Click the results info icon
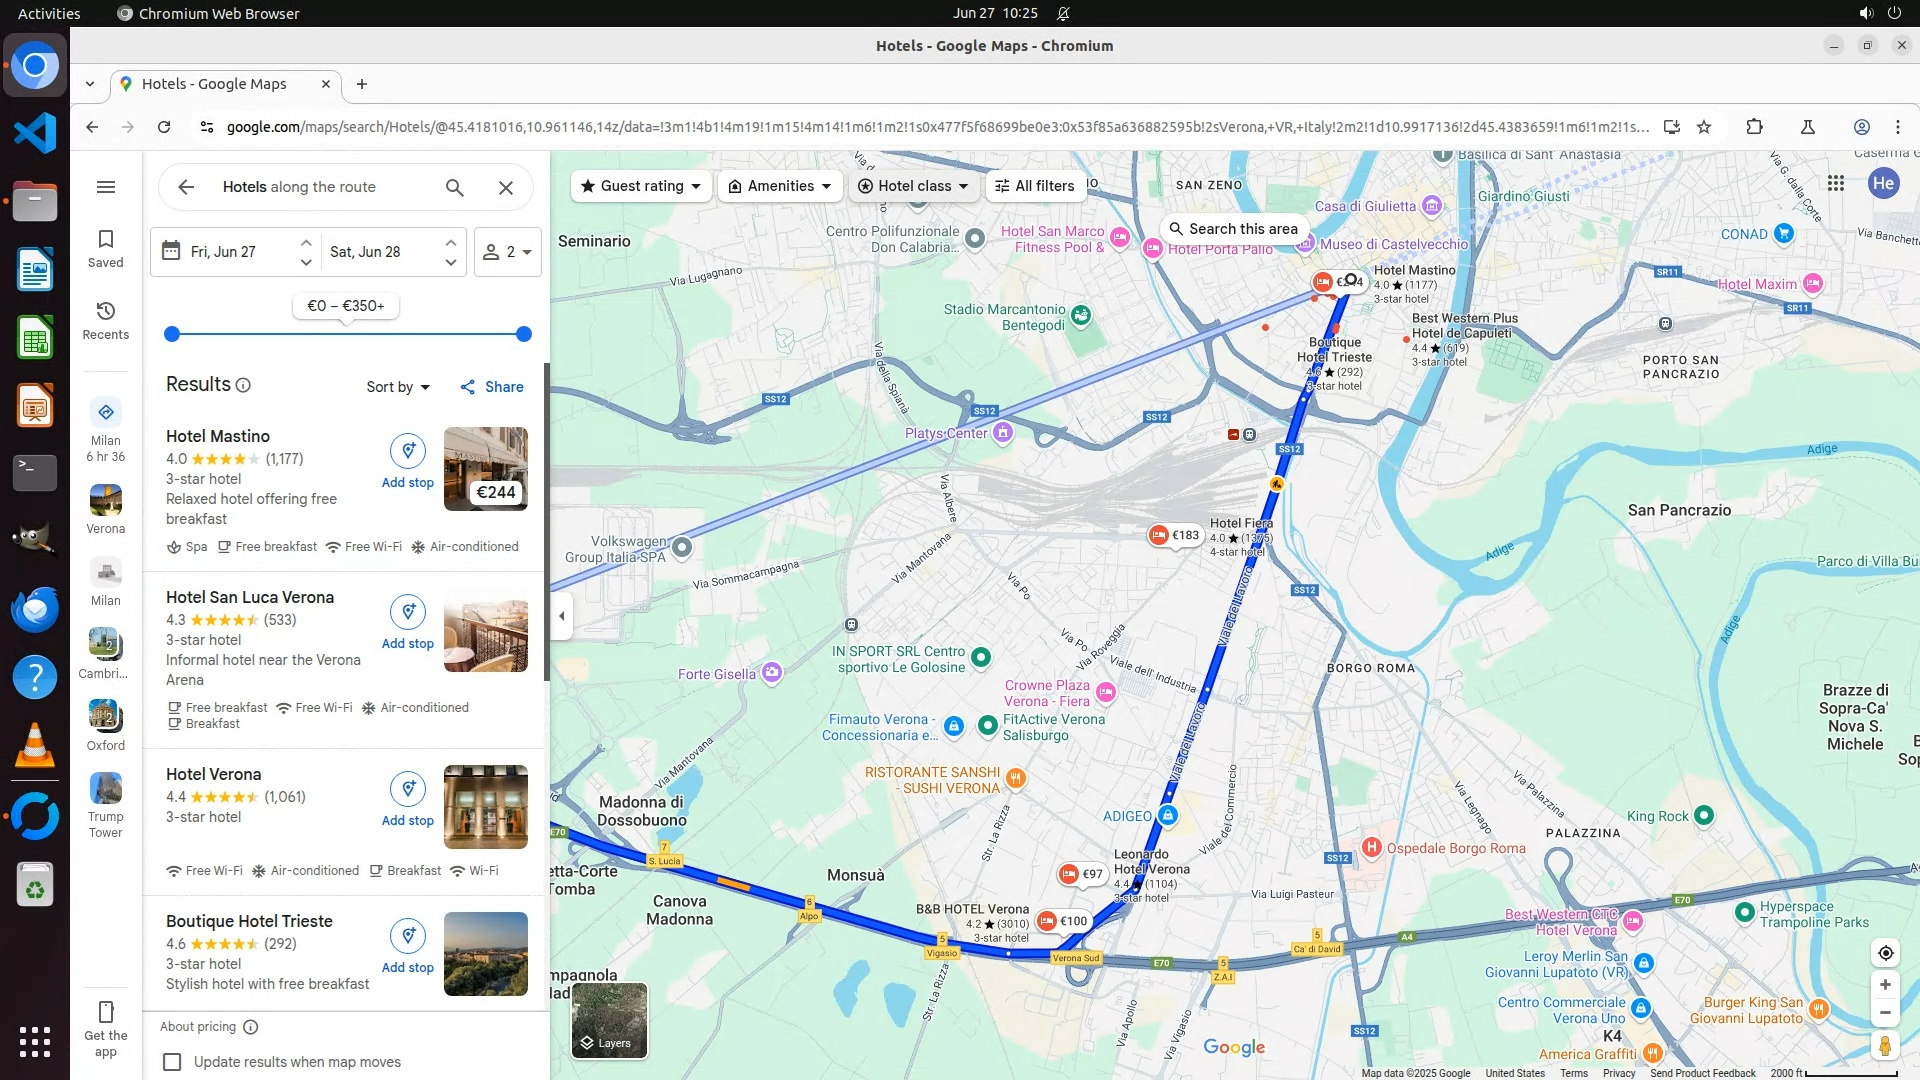The image size is (1920, 1080). click(x=243, y=386)
